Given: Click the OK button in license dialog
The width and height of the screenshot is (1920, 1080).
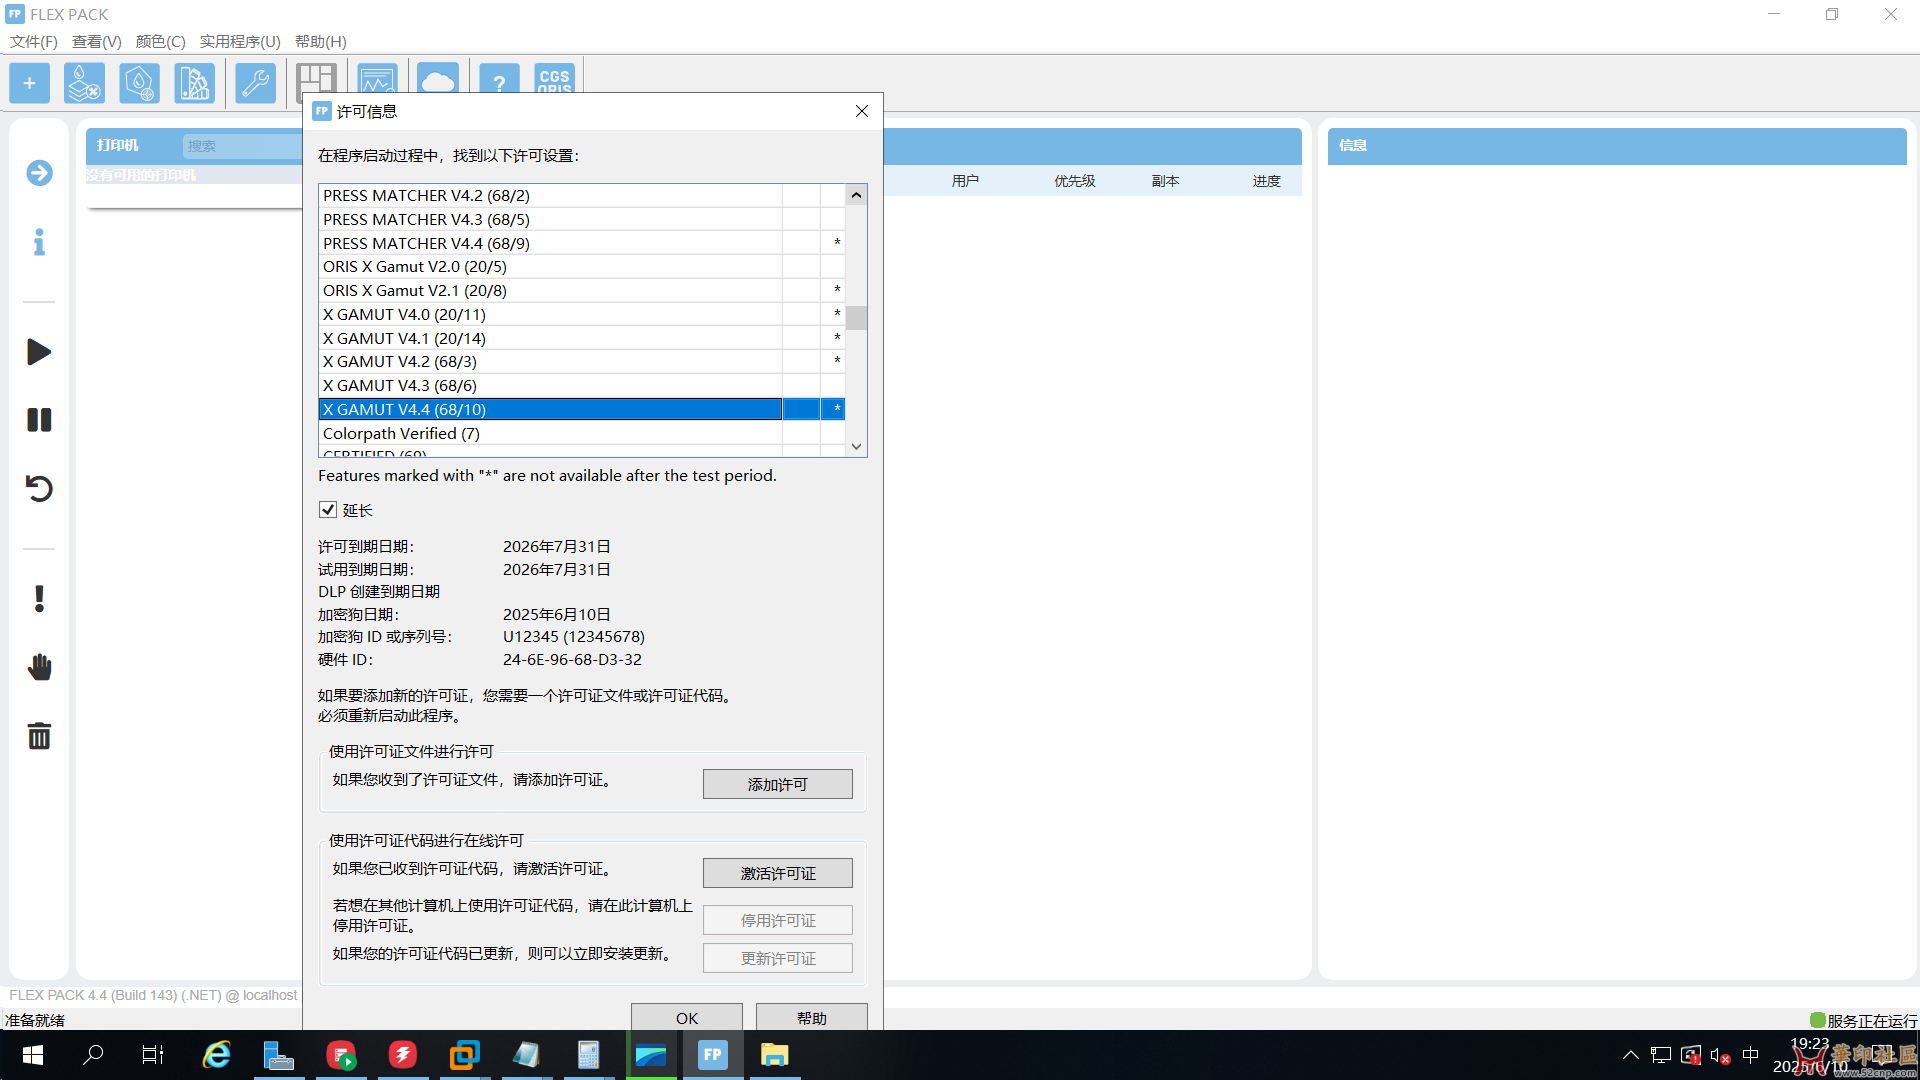Looking at the screenshot, I should coord(686,1017).
